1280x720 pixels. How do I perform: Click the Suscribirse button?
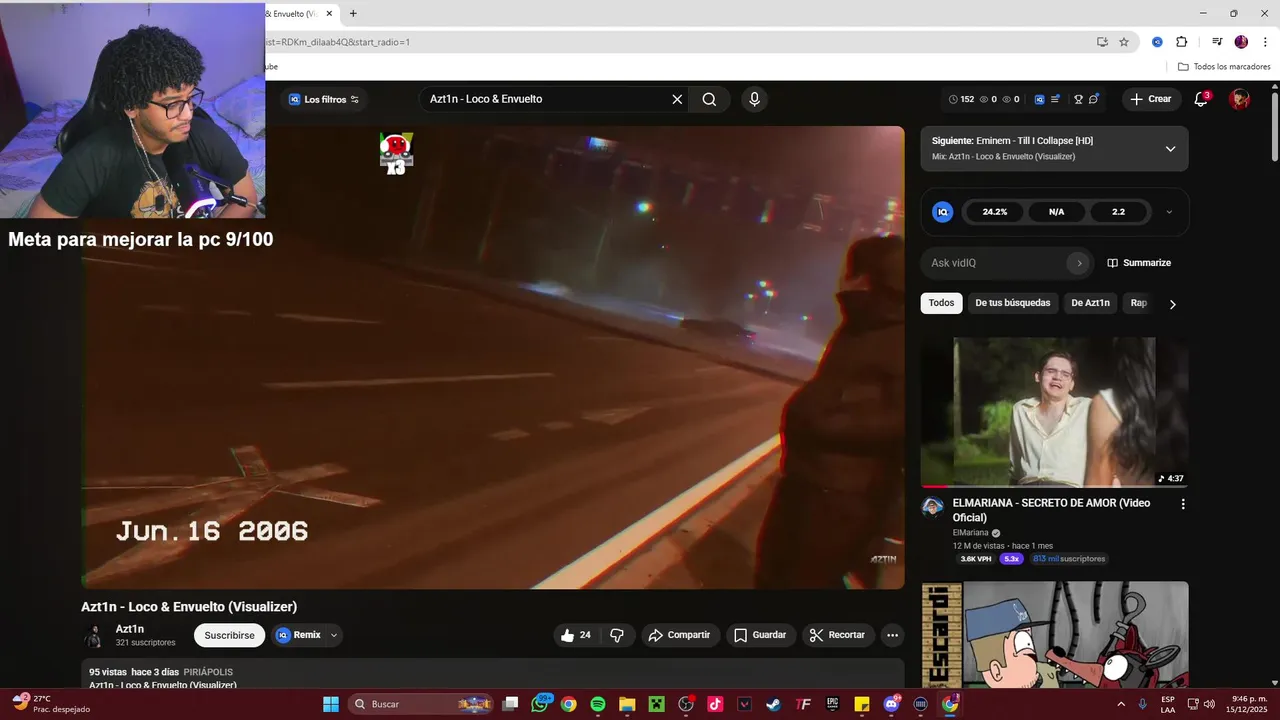pyautogui.click(x=230, y=635)
